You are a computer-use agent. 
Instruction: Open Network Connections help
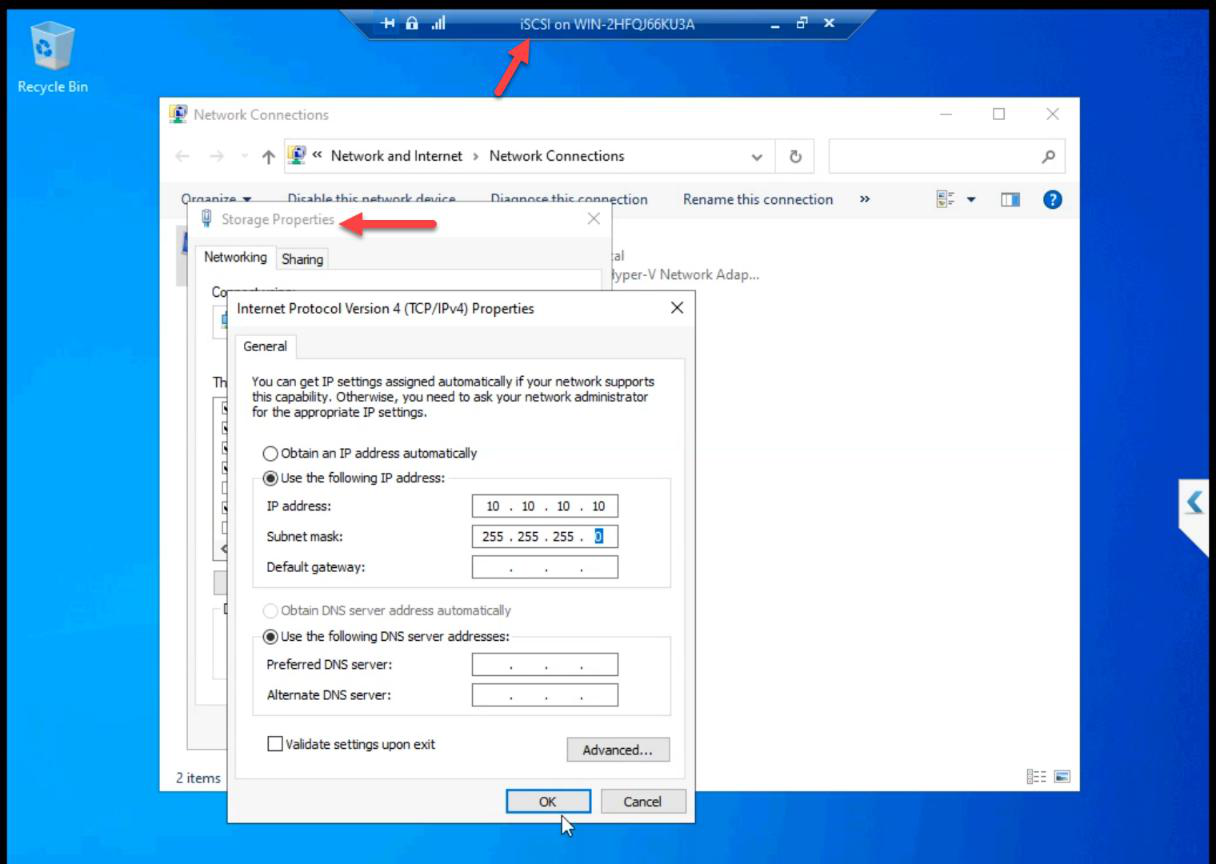[1052, 200]
